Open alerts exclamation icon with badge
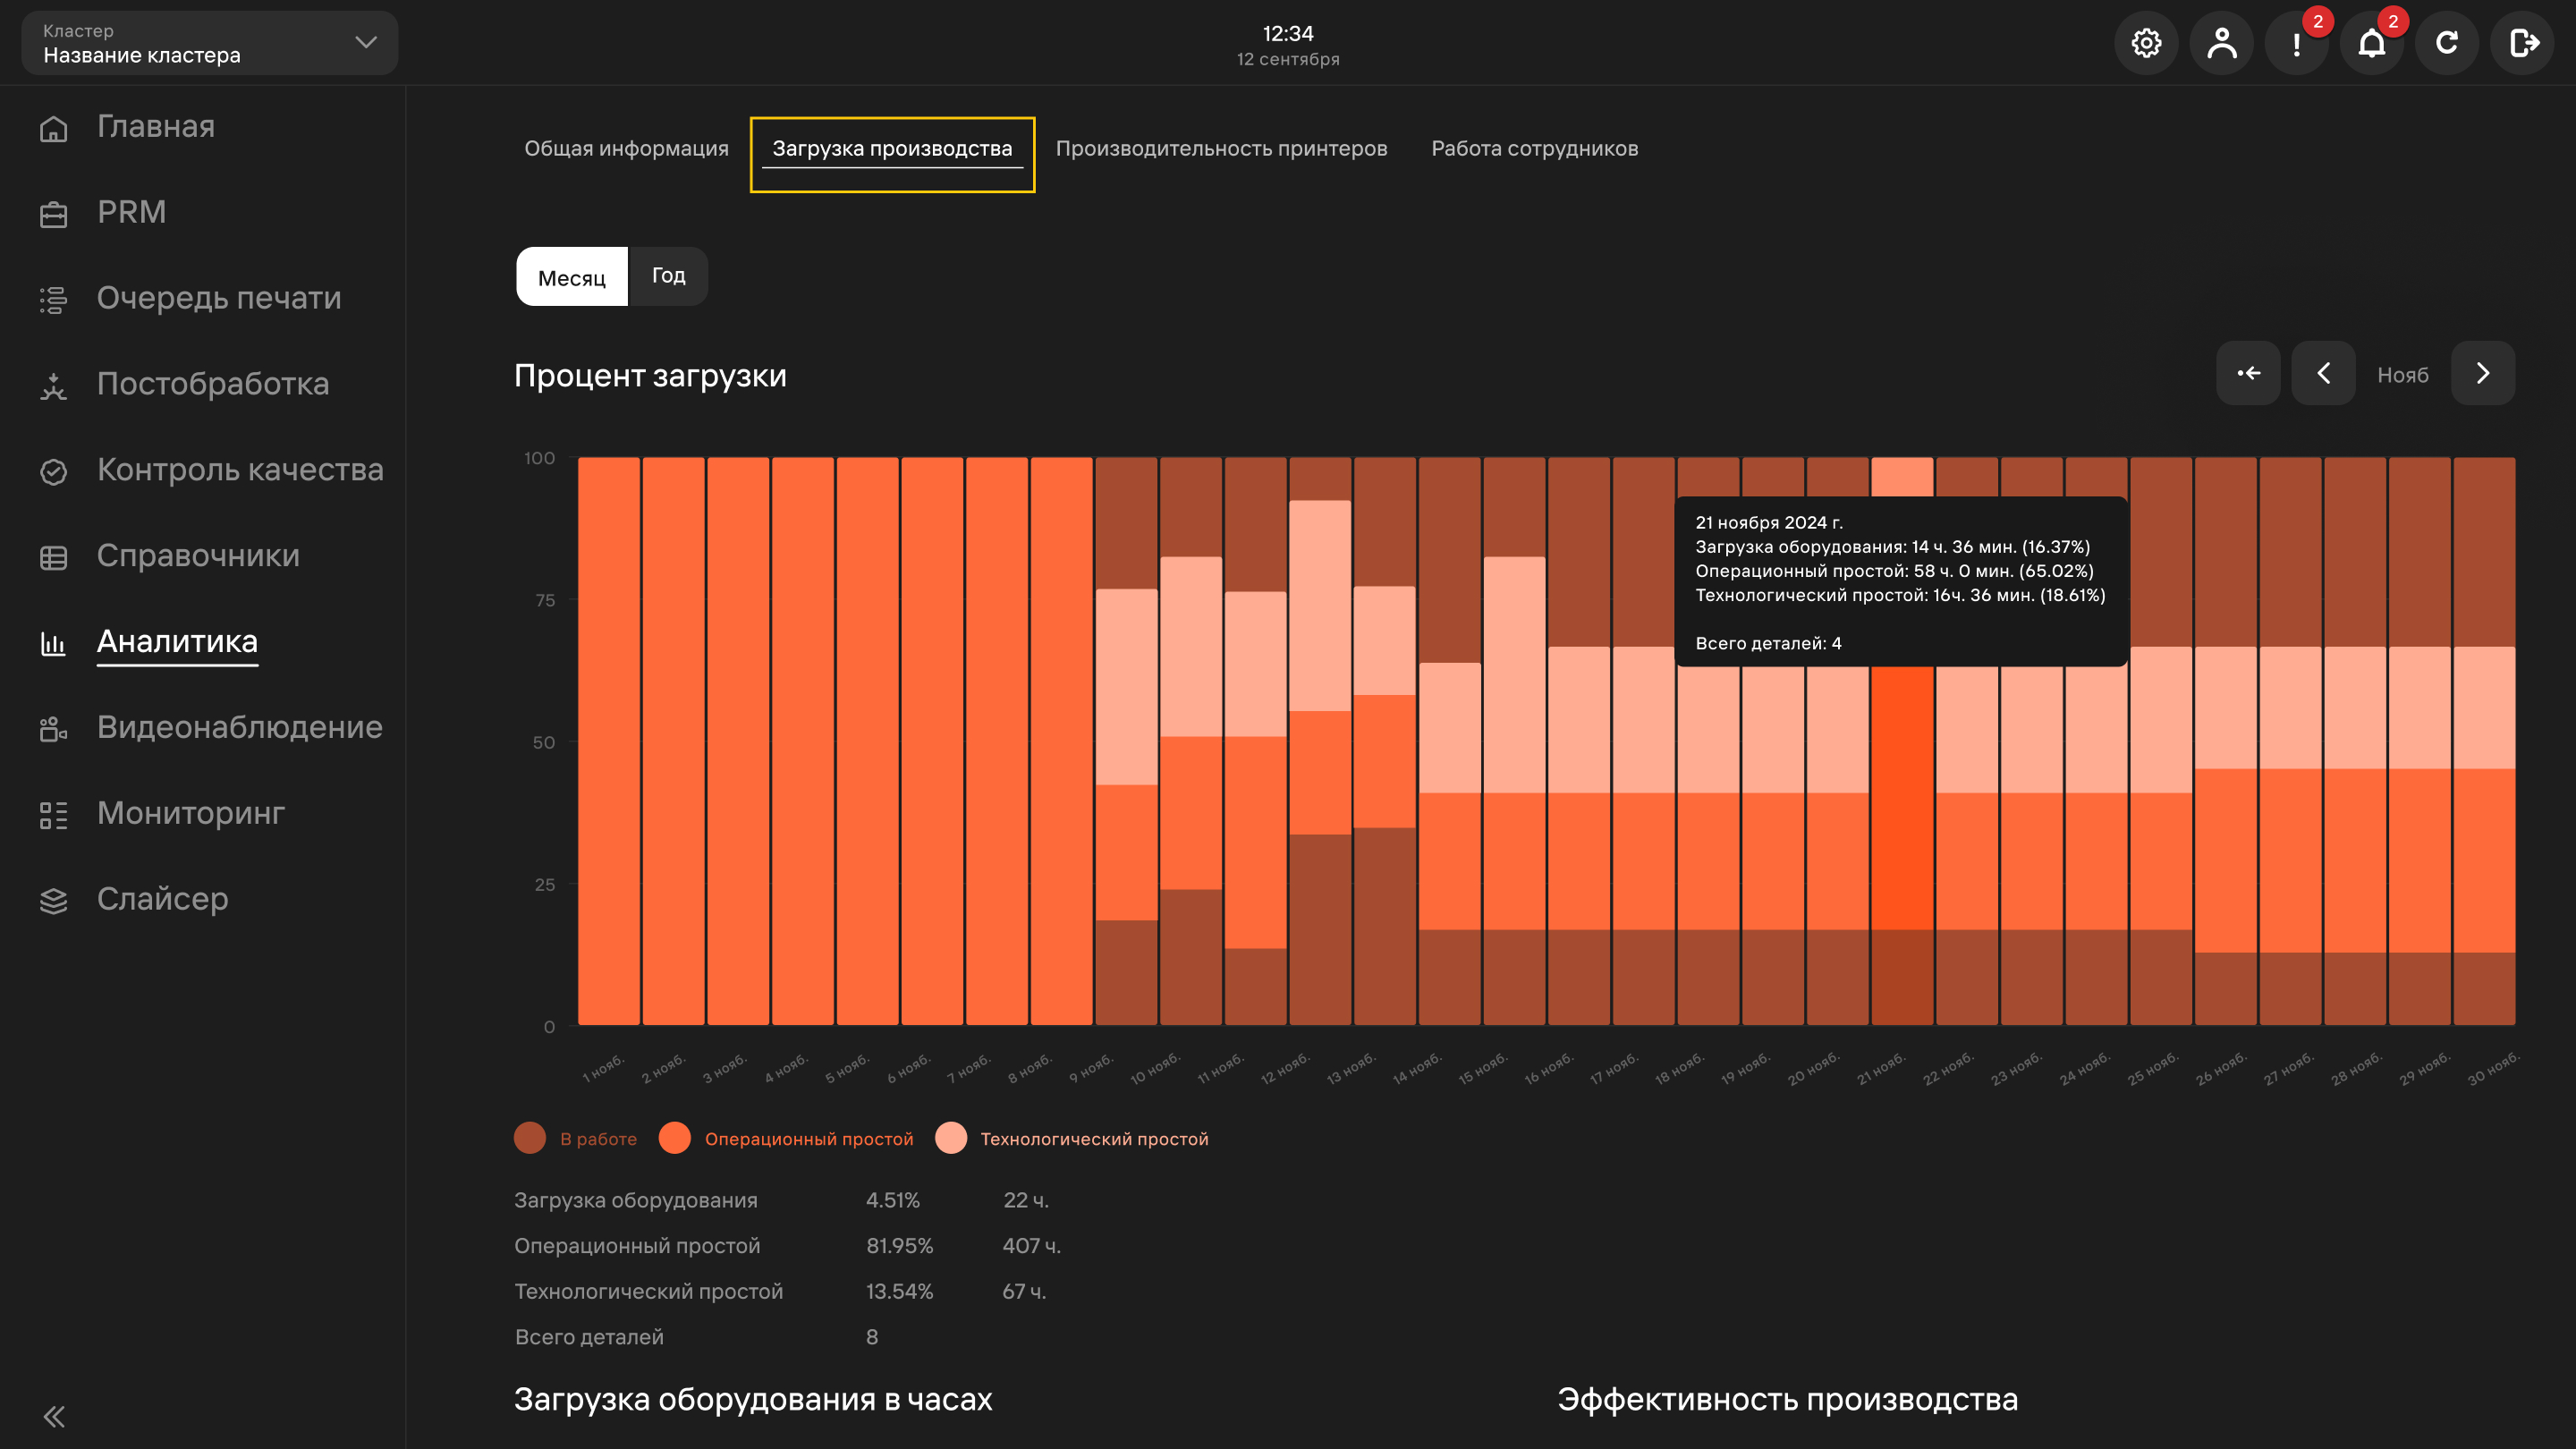This screenshot has width=2576, height=1449. (x=2297, y=43)
